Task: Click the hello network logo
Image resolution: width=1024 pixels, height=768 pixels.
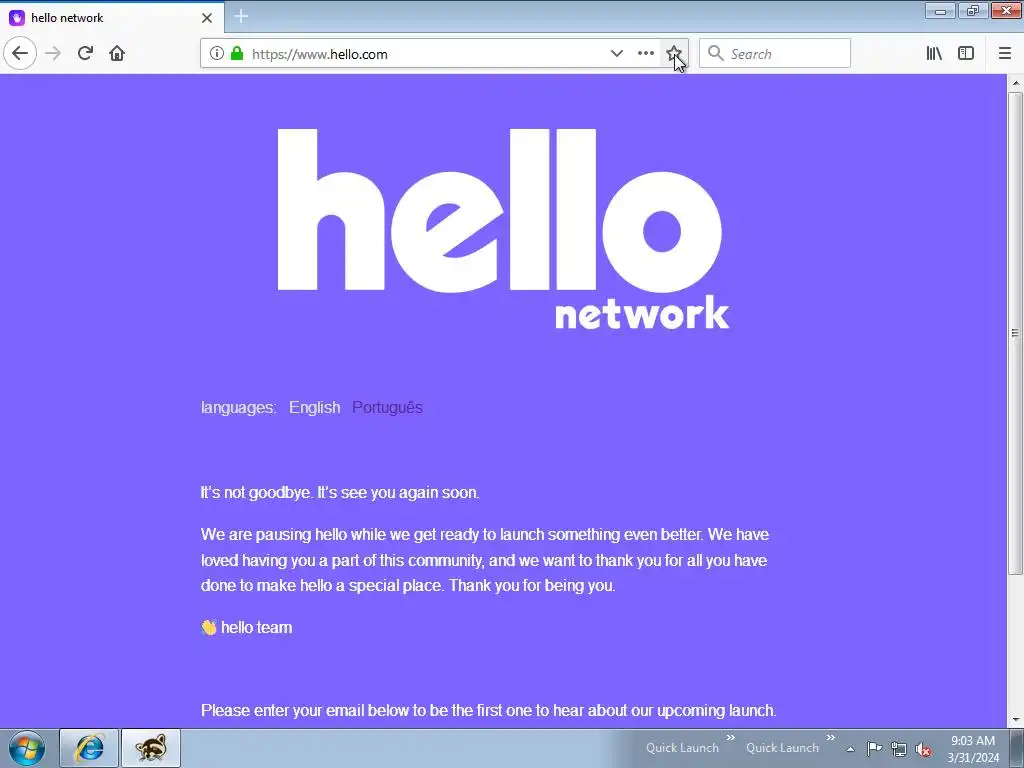Action: tap(504, 229)
